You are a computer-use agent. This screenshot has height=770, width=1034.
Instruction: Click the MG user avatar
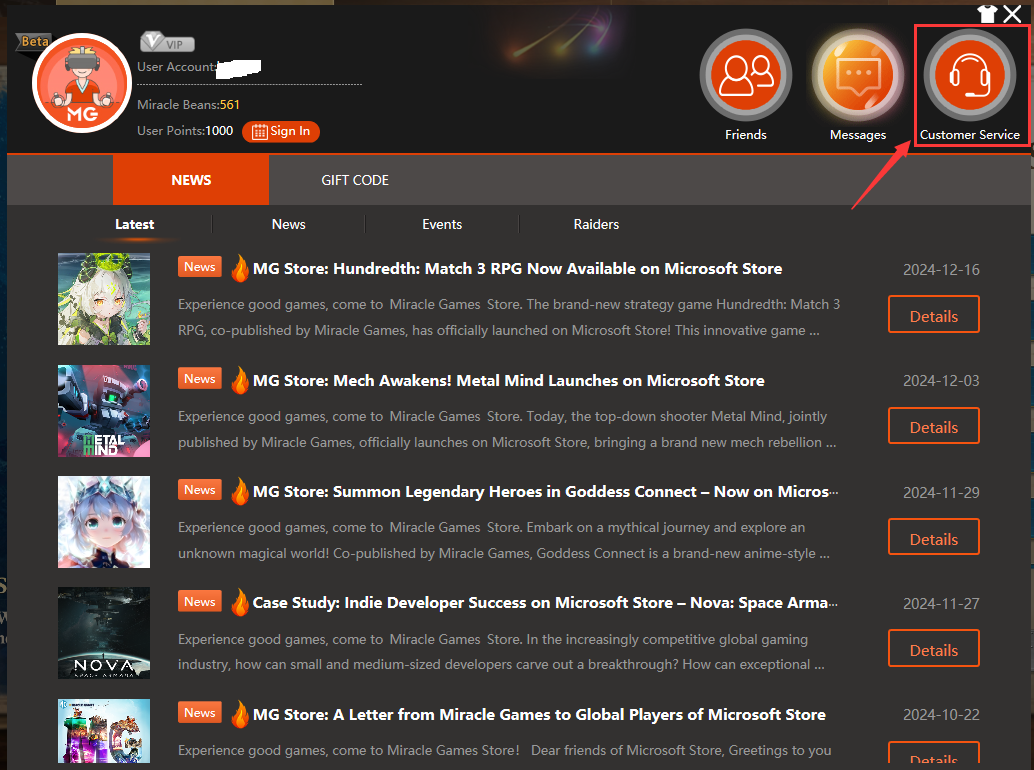[80, 83]
